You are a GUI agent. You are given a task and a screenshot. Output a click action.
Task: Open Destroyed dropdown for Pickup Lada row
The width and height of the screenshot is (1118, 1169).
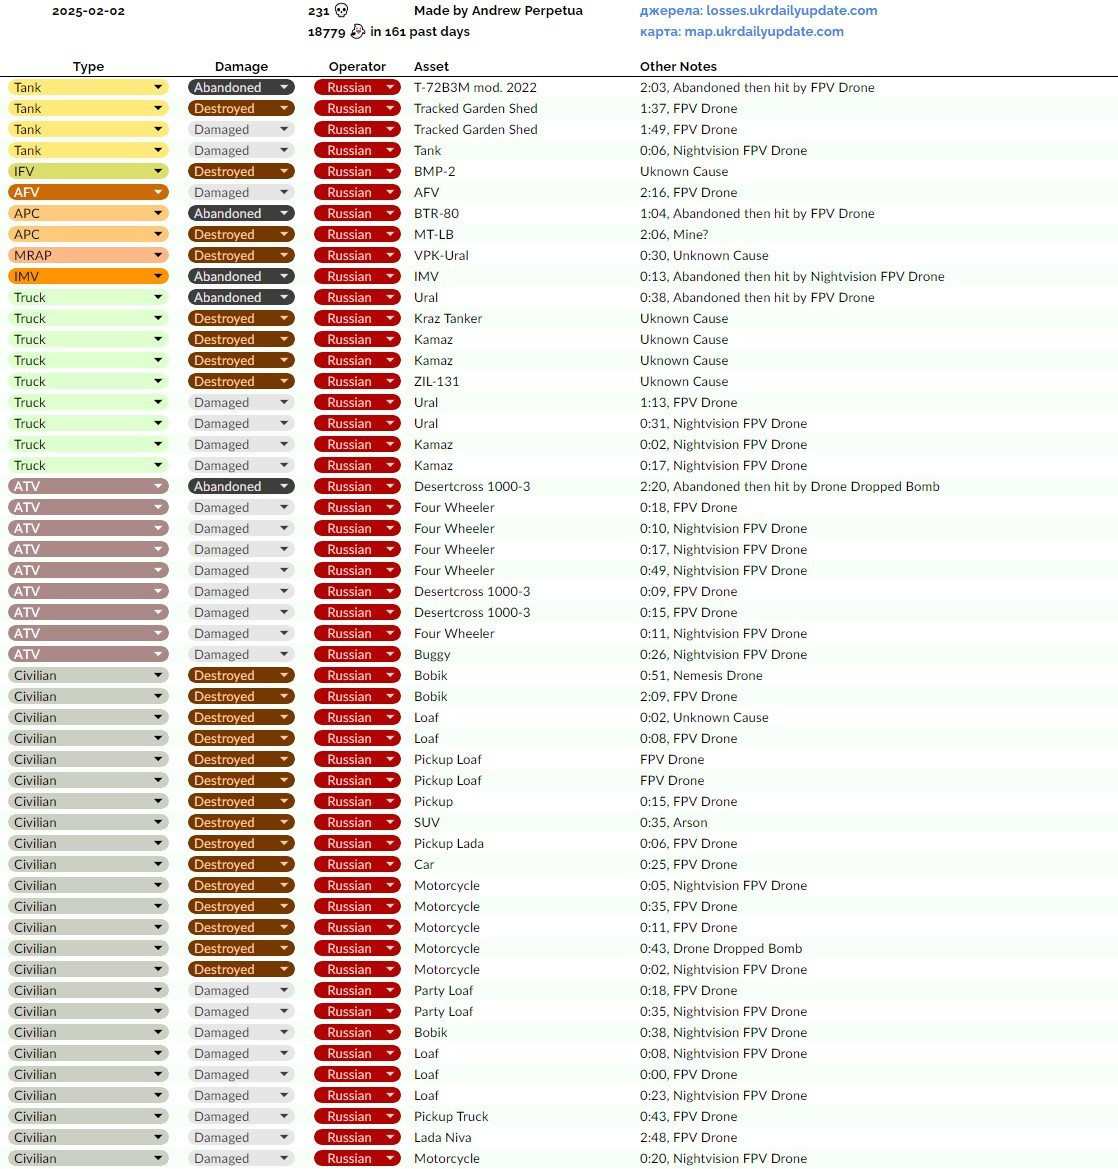(x=241, y=843)
